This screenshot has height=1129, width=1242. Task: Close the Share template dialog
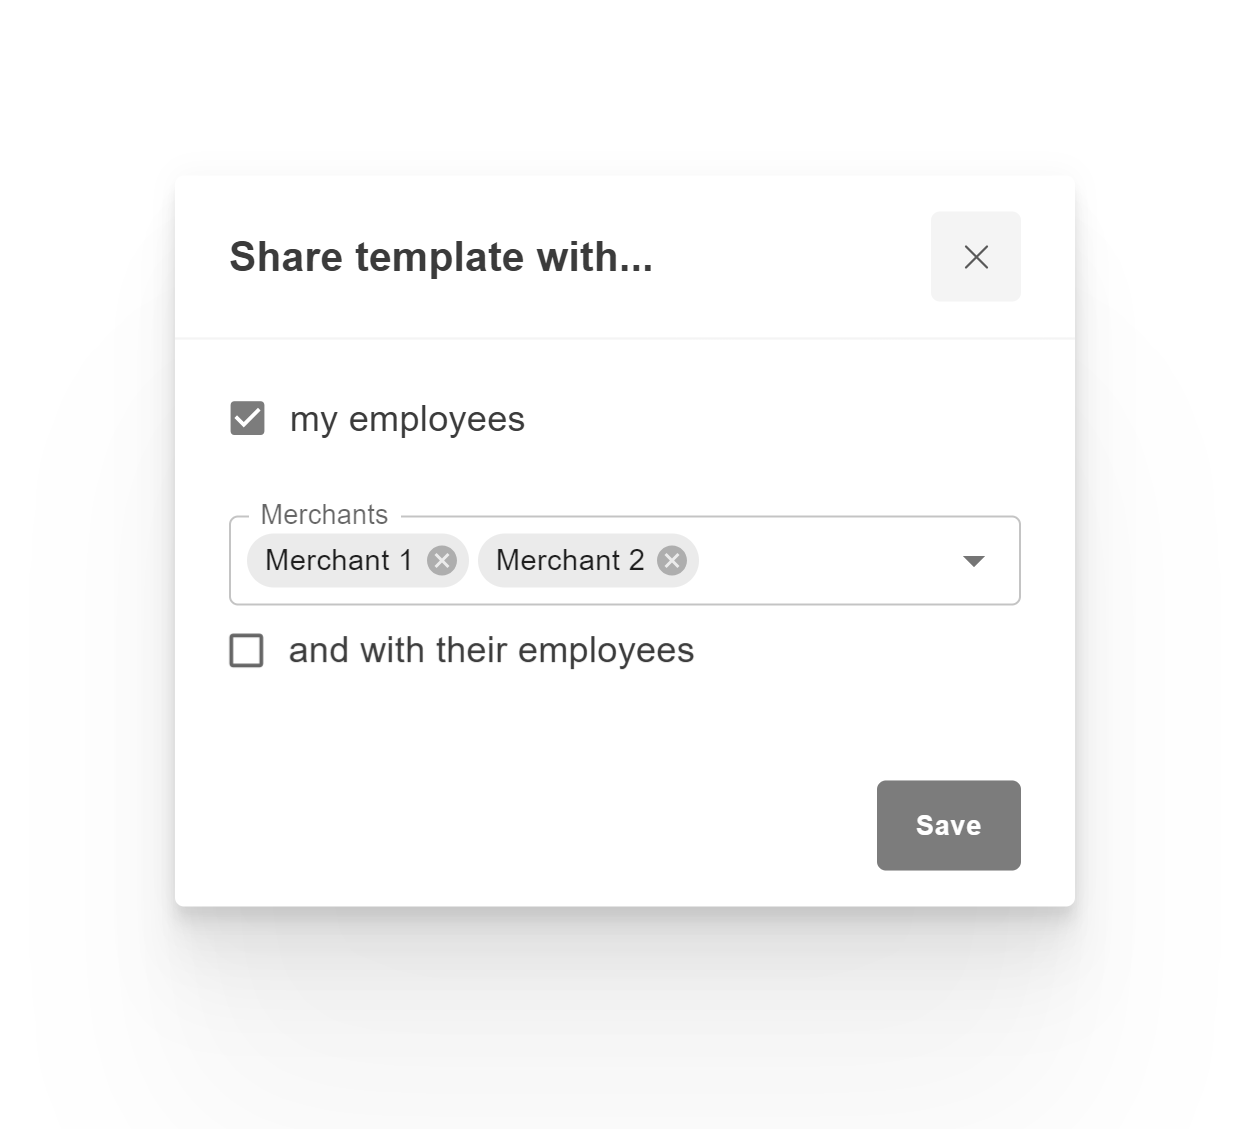coord(975,257)
